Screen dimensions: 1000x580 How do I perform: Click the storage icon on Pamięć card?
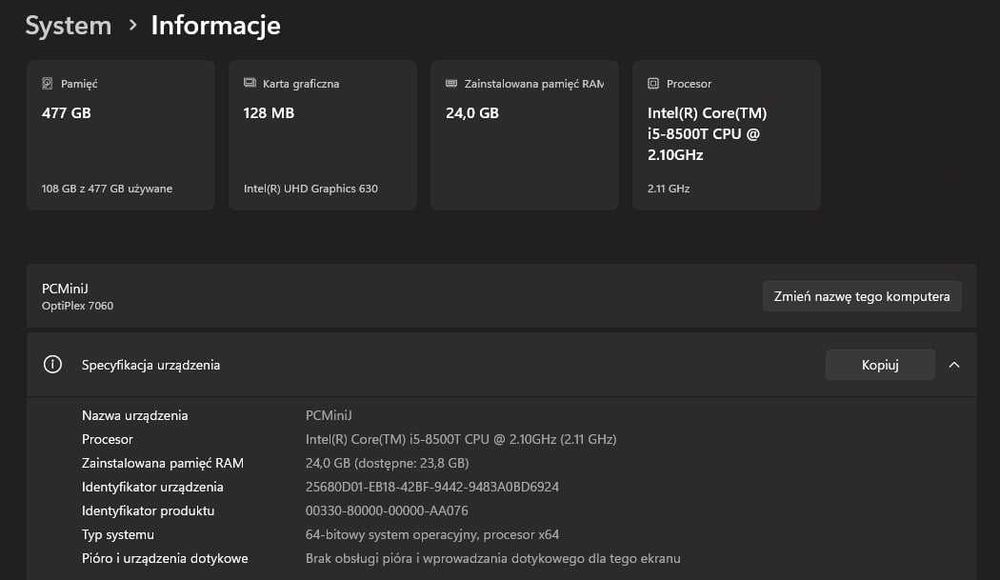coord(47,84)
